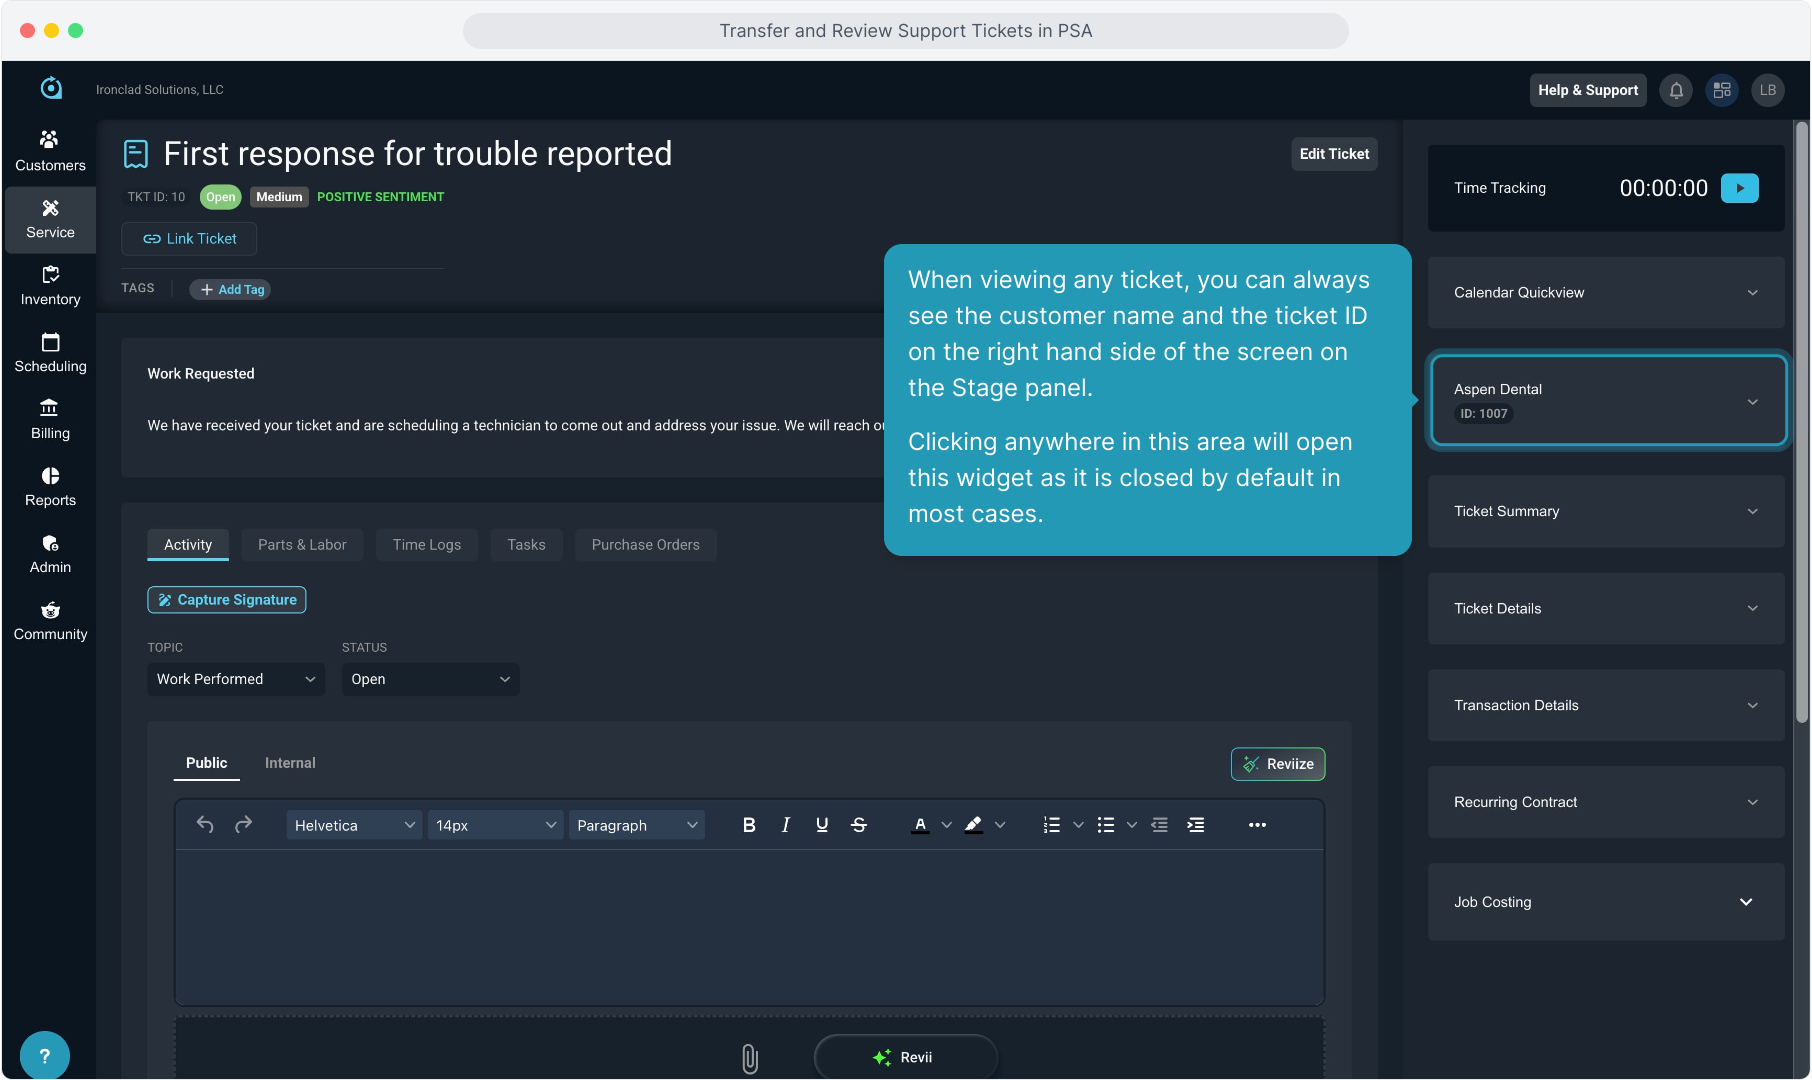Open Help & Support
Screen dimensions: 1812x1080
tap(1588, 90)
